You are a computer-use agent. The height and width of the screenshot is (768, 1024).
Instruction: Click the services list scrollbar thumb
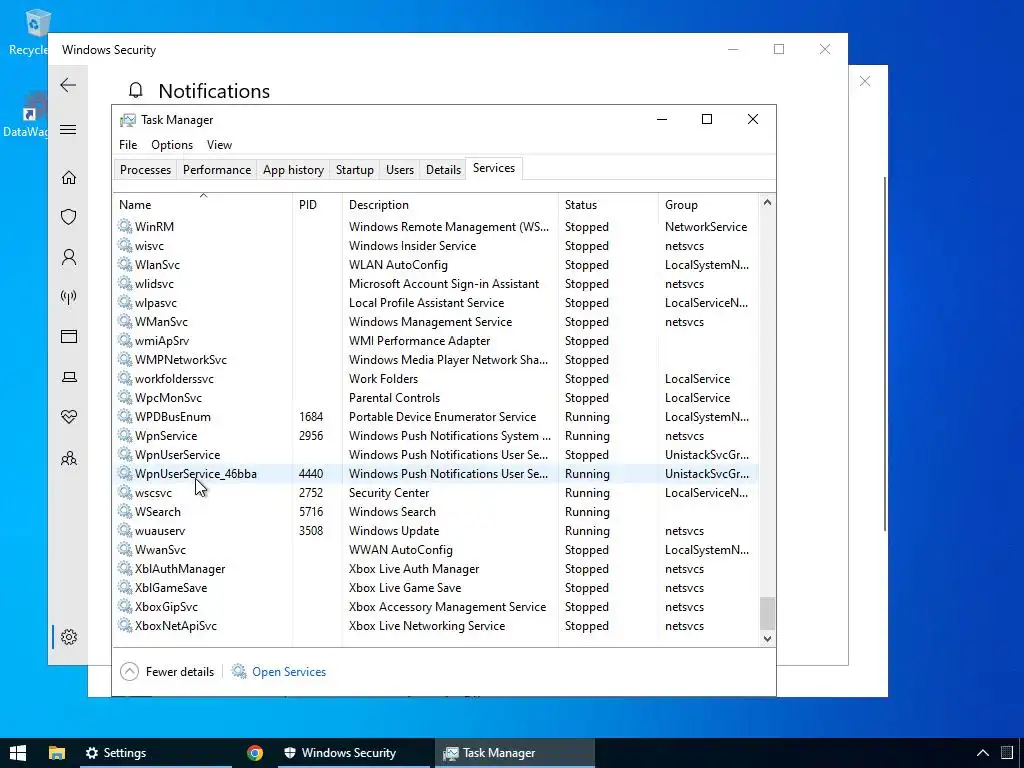click(767, 613)
